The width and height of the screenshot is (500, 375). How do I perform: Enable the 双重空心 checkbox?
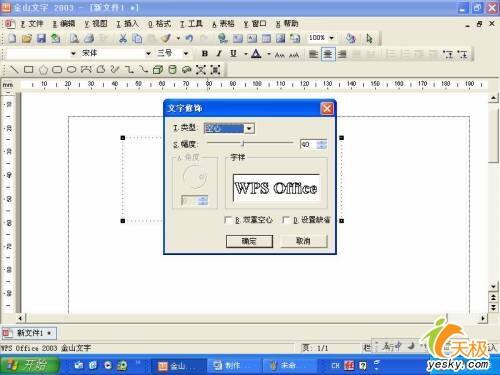click(x=228, y=220)
